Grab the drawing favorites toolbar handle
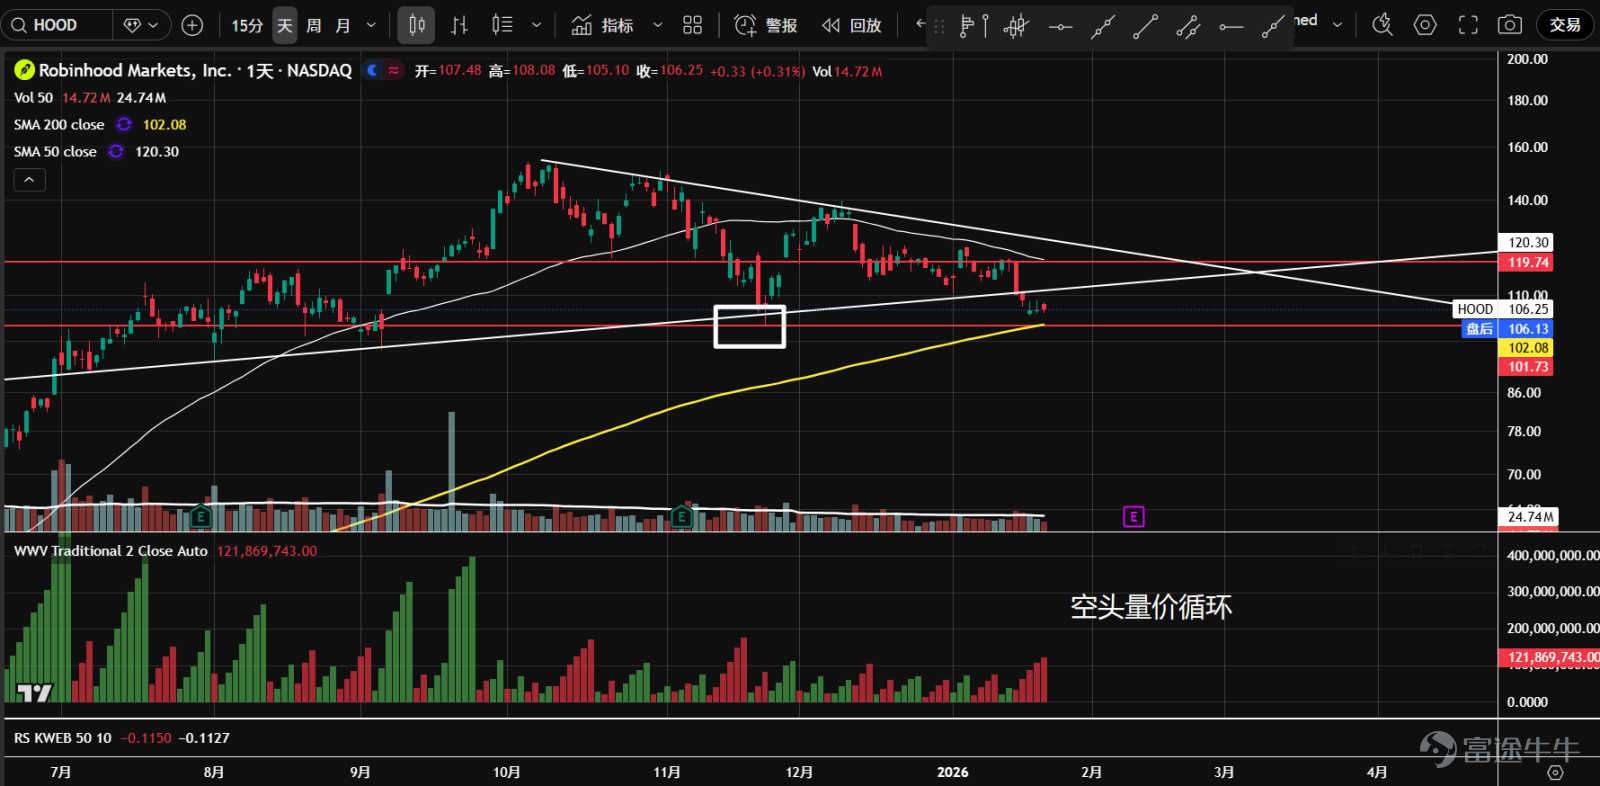The width and height of the screenshot is (1600, 786). [939, 27]
